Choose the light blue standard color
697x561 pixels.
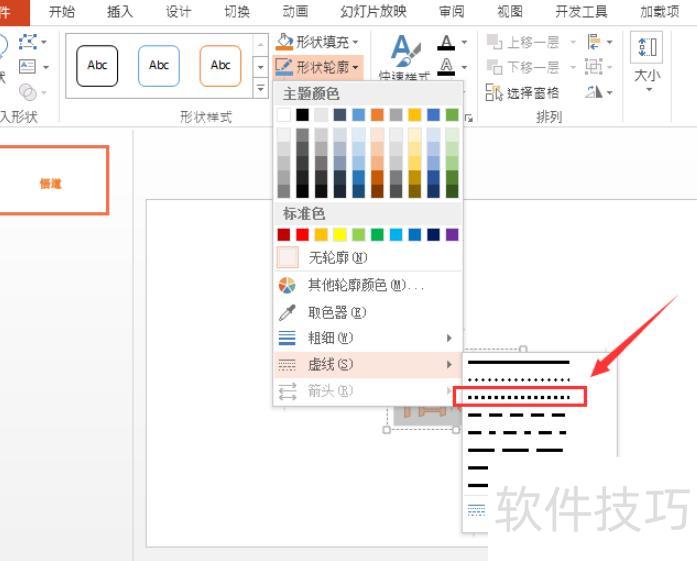tap(396, 234)
